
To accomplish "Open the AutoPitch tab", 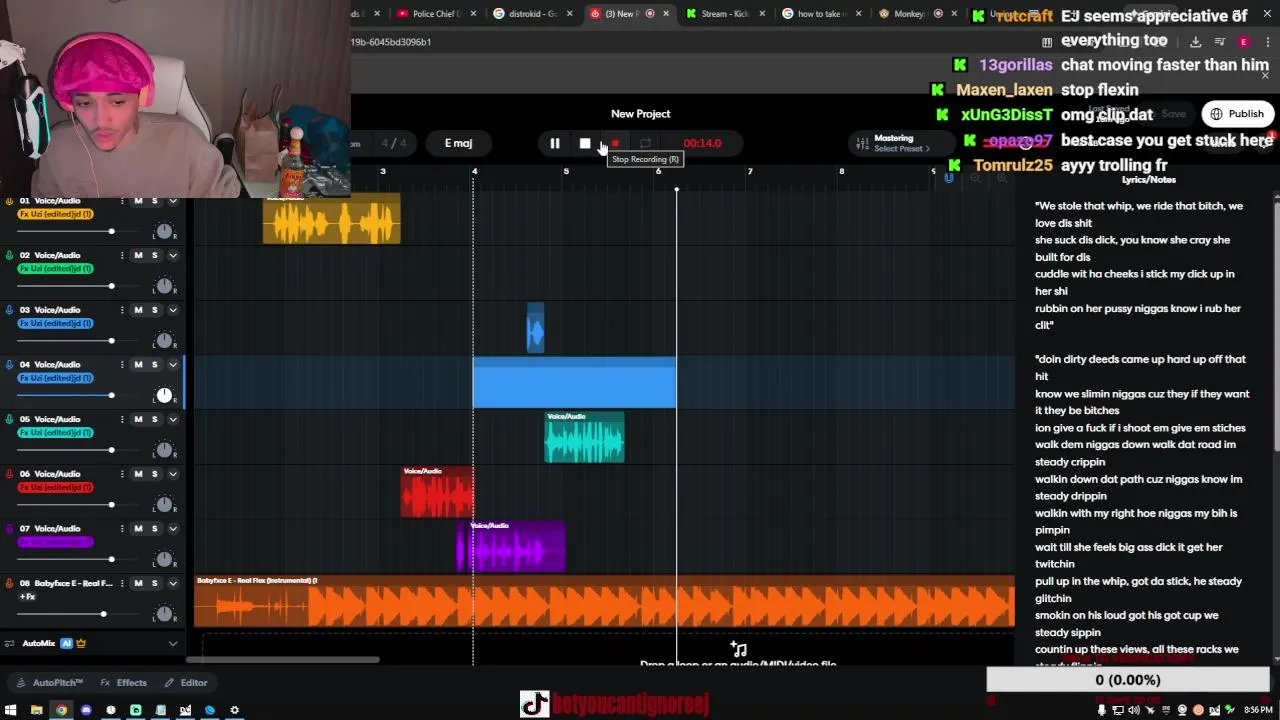I will (x=50, y=683).
